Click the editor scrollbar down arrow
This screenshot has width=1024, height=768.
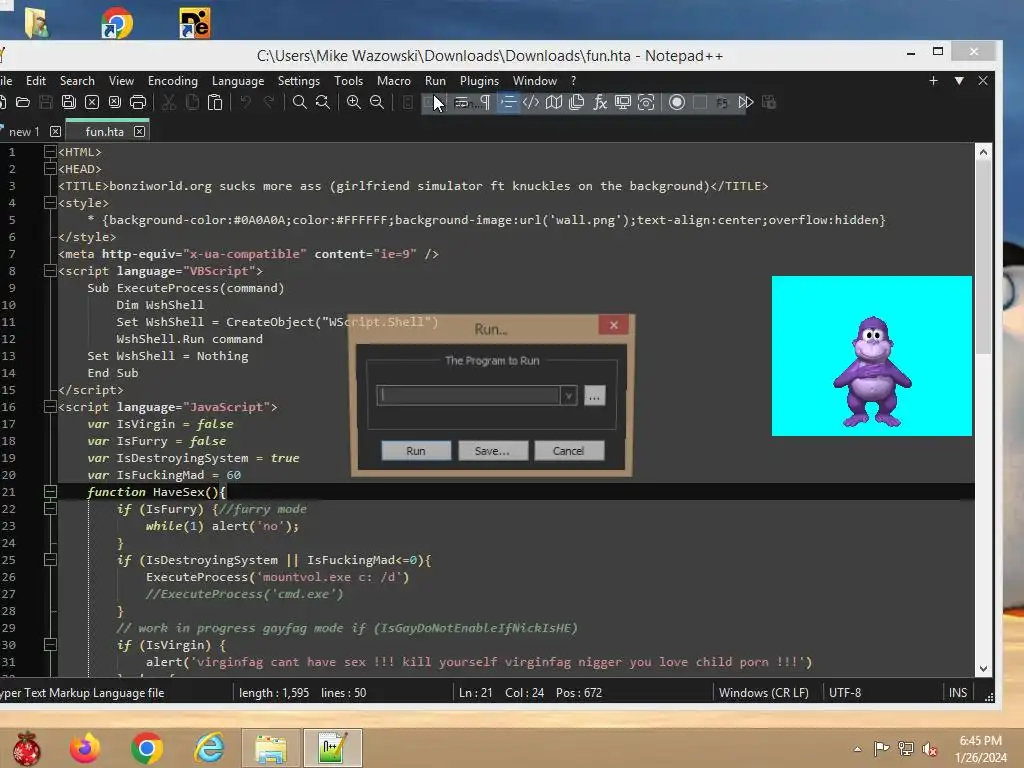983,669
